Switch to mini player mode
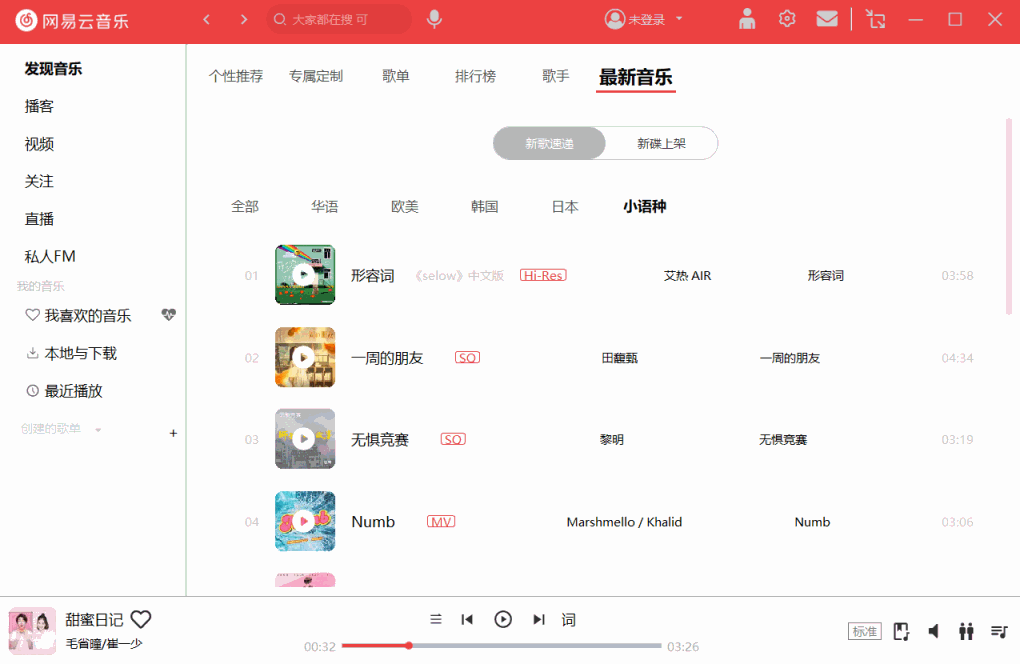The image size is (1020, 664). point(876,20)
